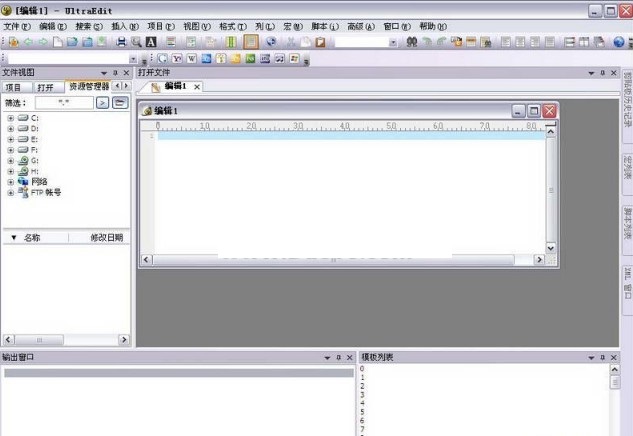Open the second toolbar combo box dropdown arrow
The image size is (633, 436).
pos(133,59)
